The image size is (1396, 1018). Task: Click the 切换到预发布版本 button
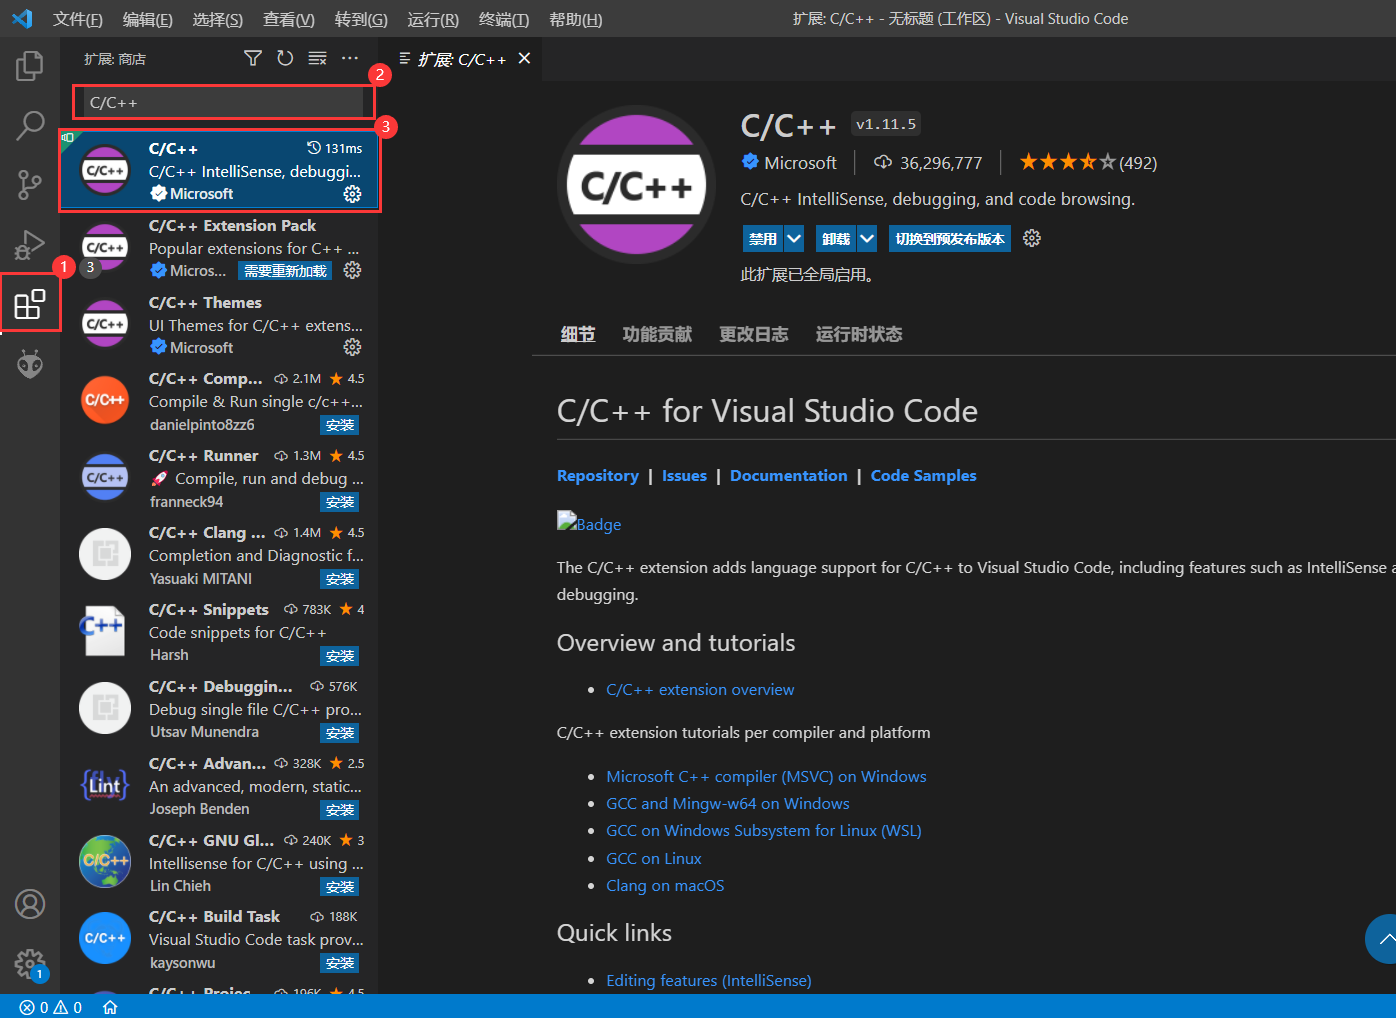point(950,238)
